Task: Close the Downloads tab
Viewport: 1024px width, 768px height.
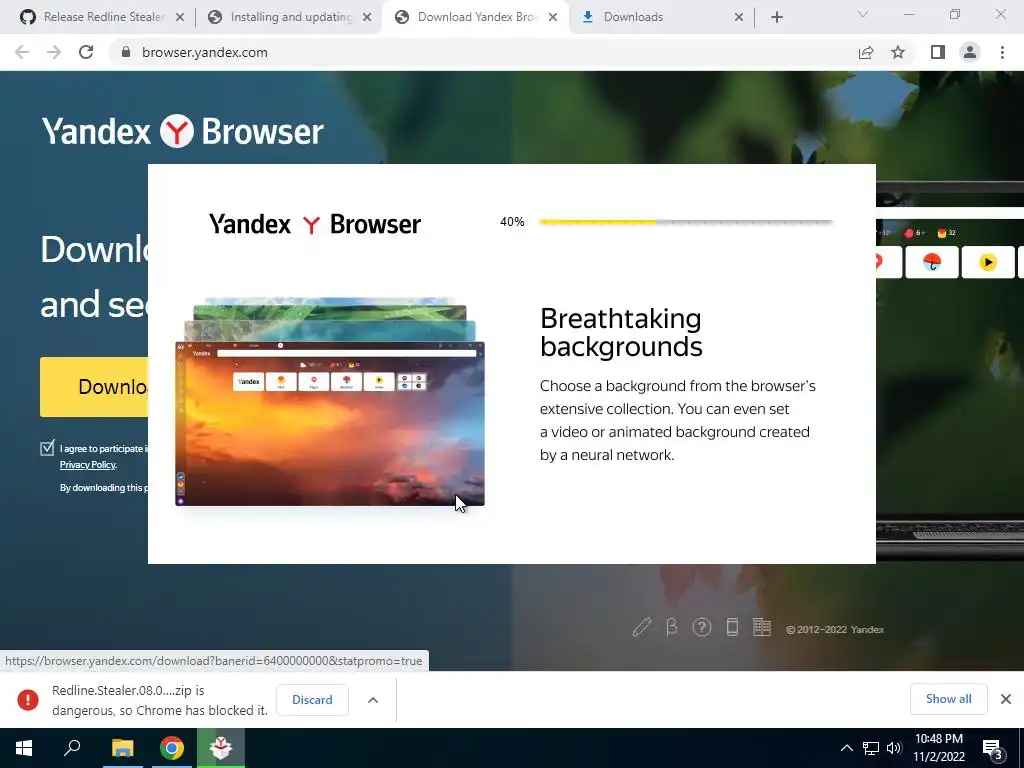Action: coord(739,17)
